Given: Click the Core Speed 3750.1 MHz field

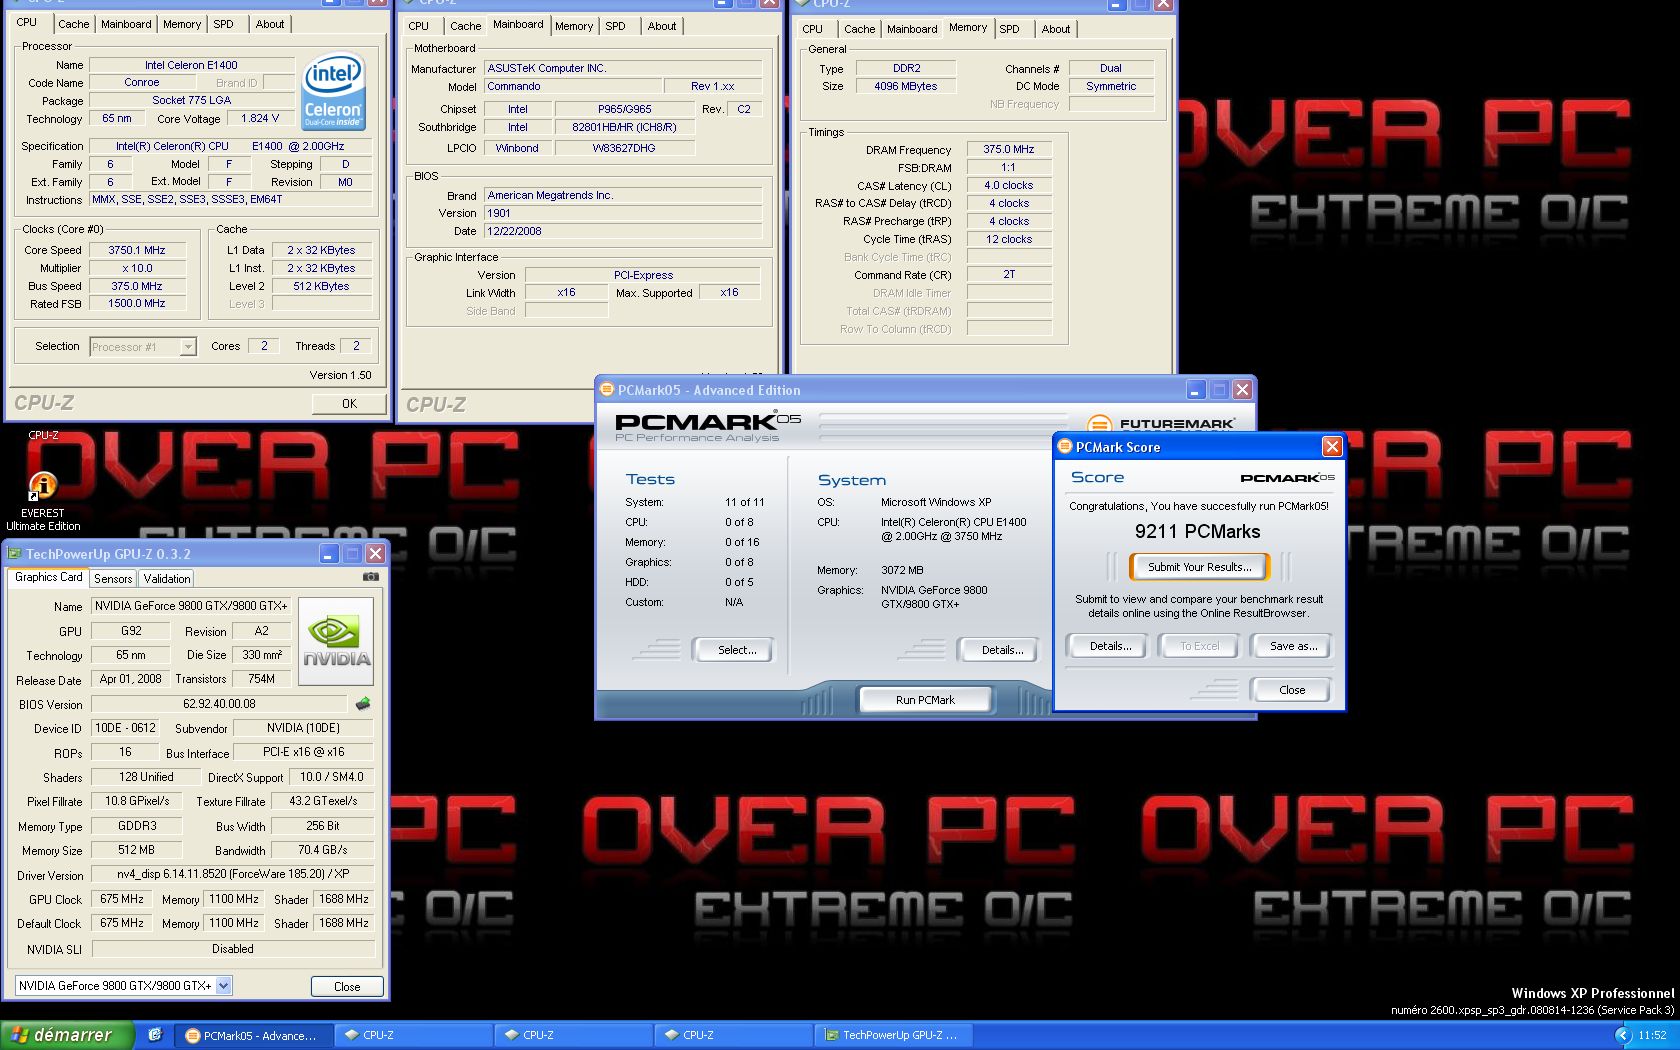Looking at the screenshot, I should pos(137,250).
